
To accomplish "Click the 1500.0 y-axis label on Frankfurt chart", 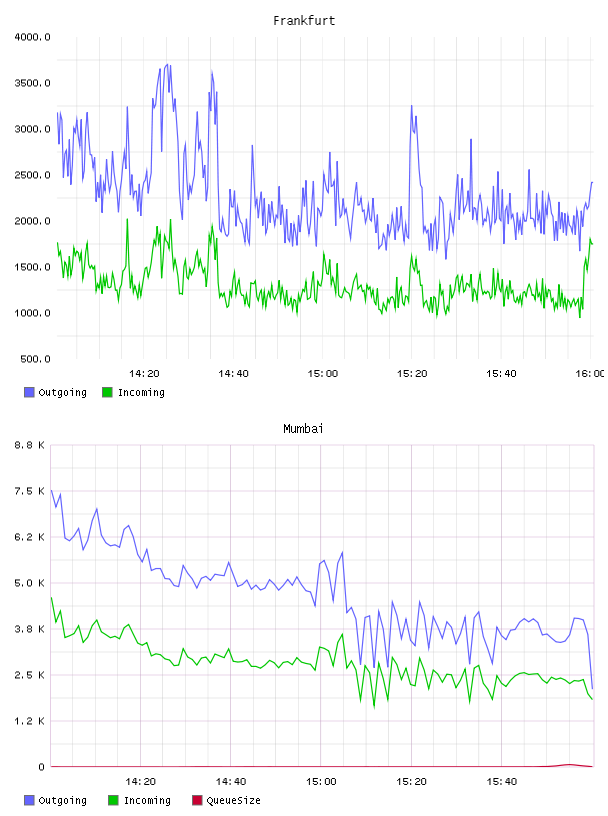I will coord(32,267).
